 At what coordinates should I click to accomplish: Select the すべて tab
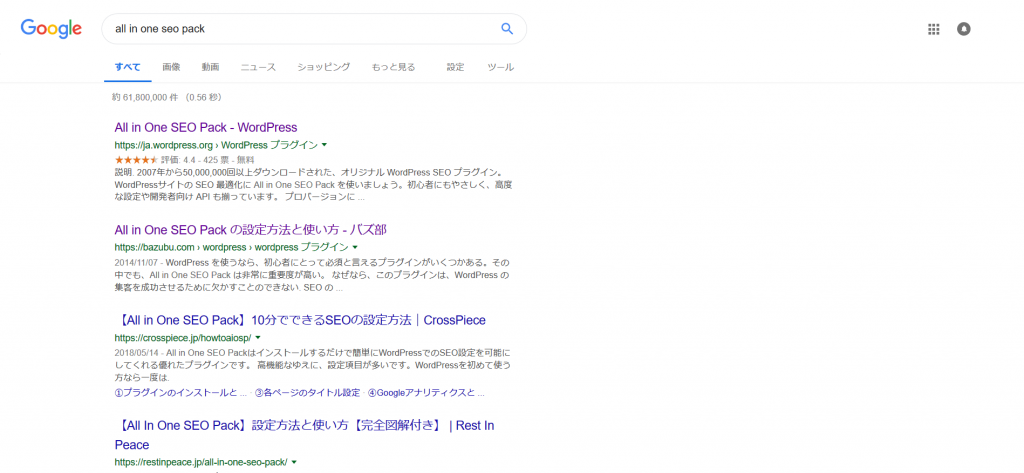coord(127,67)
